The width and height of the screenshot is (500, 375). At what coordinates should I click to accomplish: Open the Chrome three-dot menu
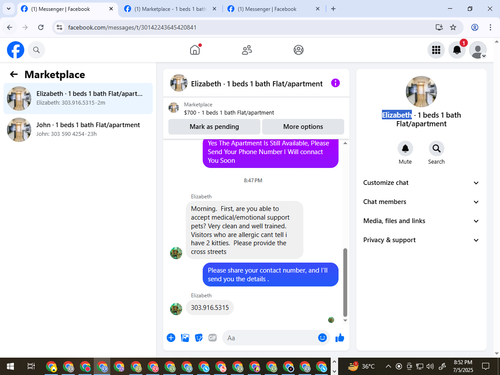tap(490, 27)
